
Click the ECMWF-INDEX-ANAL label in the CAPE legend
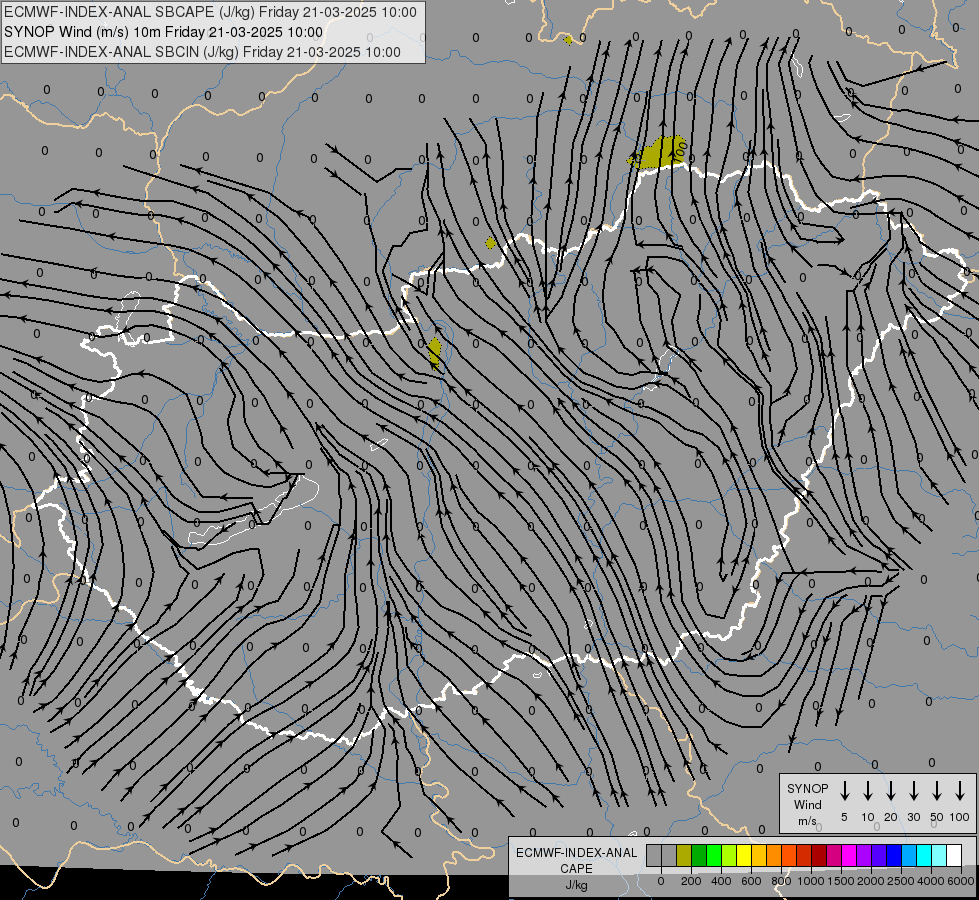[x=576, y=853]
